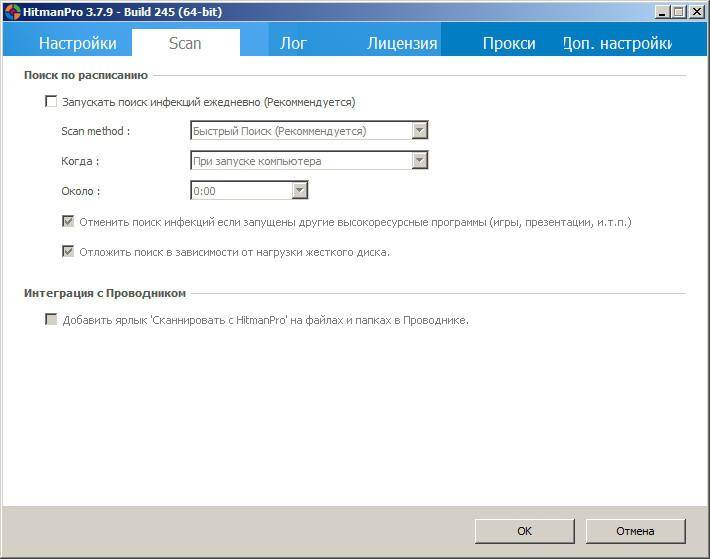Expand the Когда dropdown list
Screen dimensions: 710x559
click(309, 161)
